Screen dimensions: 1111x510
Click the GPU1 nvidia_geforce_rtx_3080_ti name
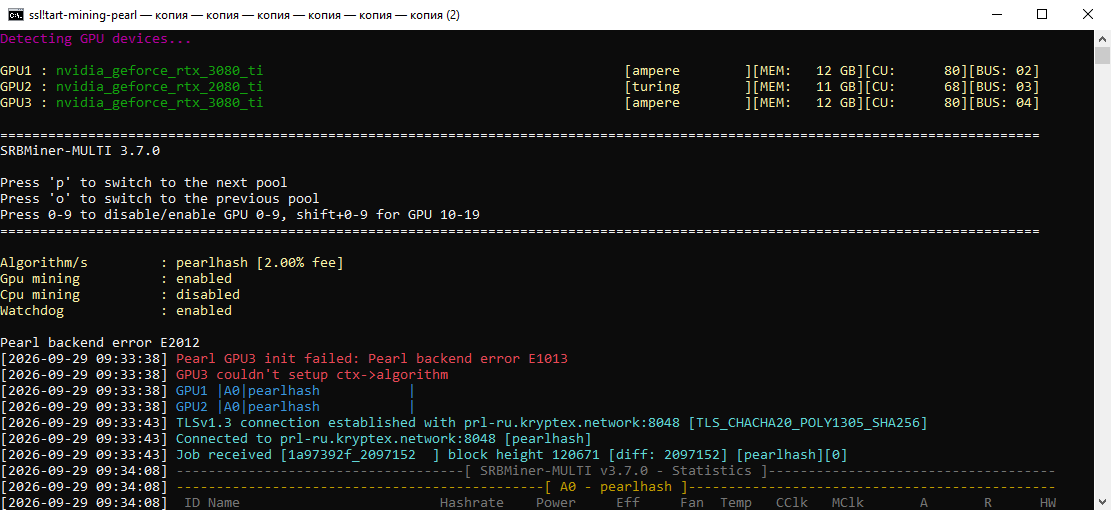159,71
